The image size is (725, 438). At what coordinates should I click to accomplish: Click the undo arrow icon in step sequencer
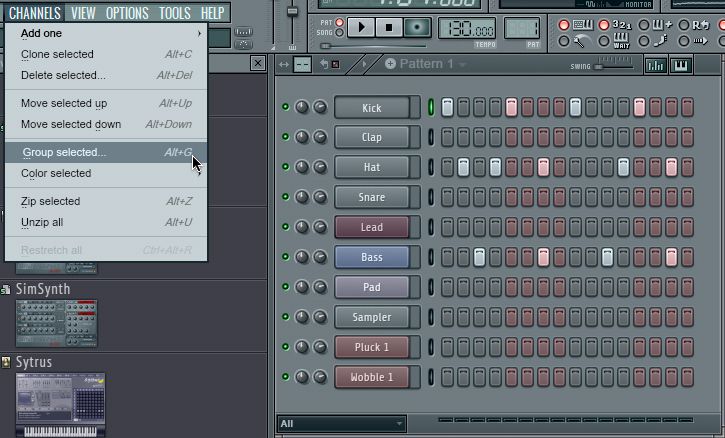click(x=324, y=64)
